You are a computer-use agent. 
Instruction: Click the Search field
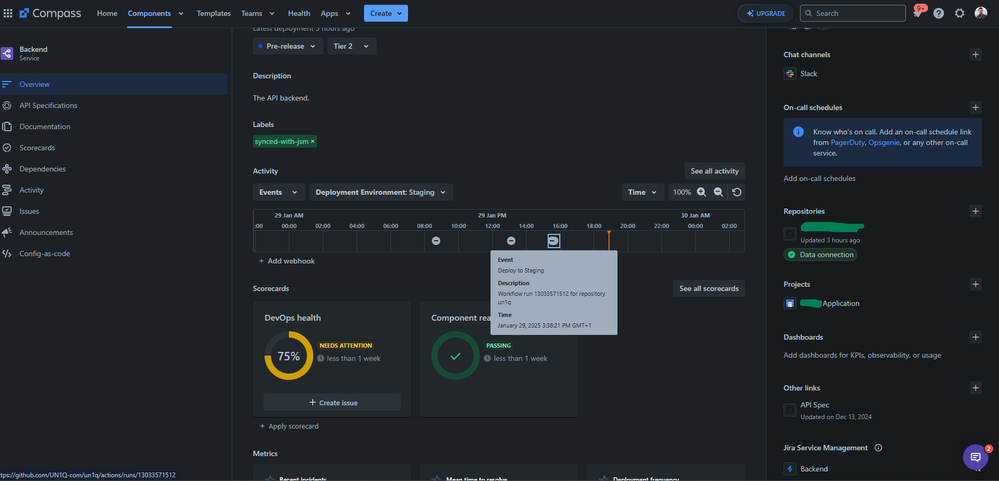pos(852,13)
